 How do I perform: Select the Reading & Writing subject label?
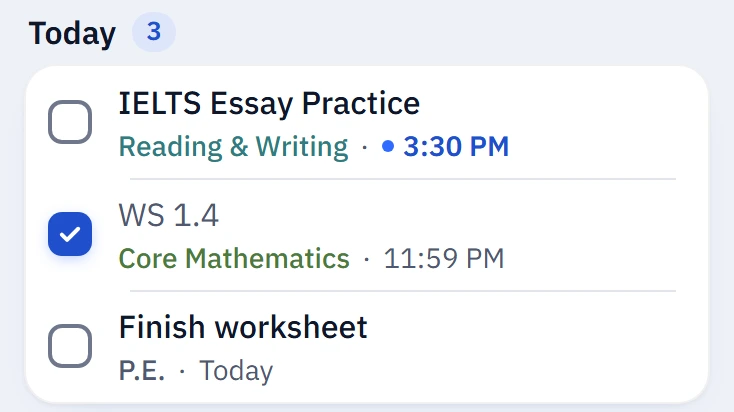[x=234, y=147]
